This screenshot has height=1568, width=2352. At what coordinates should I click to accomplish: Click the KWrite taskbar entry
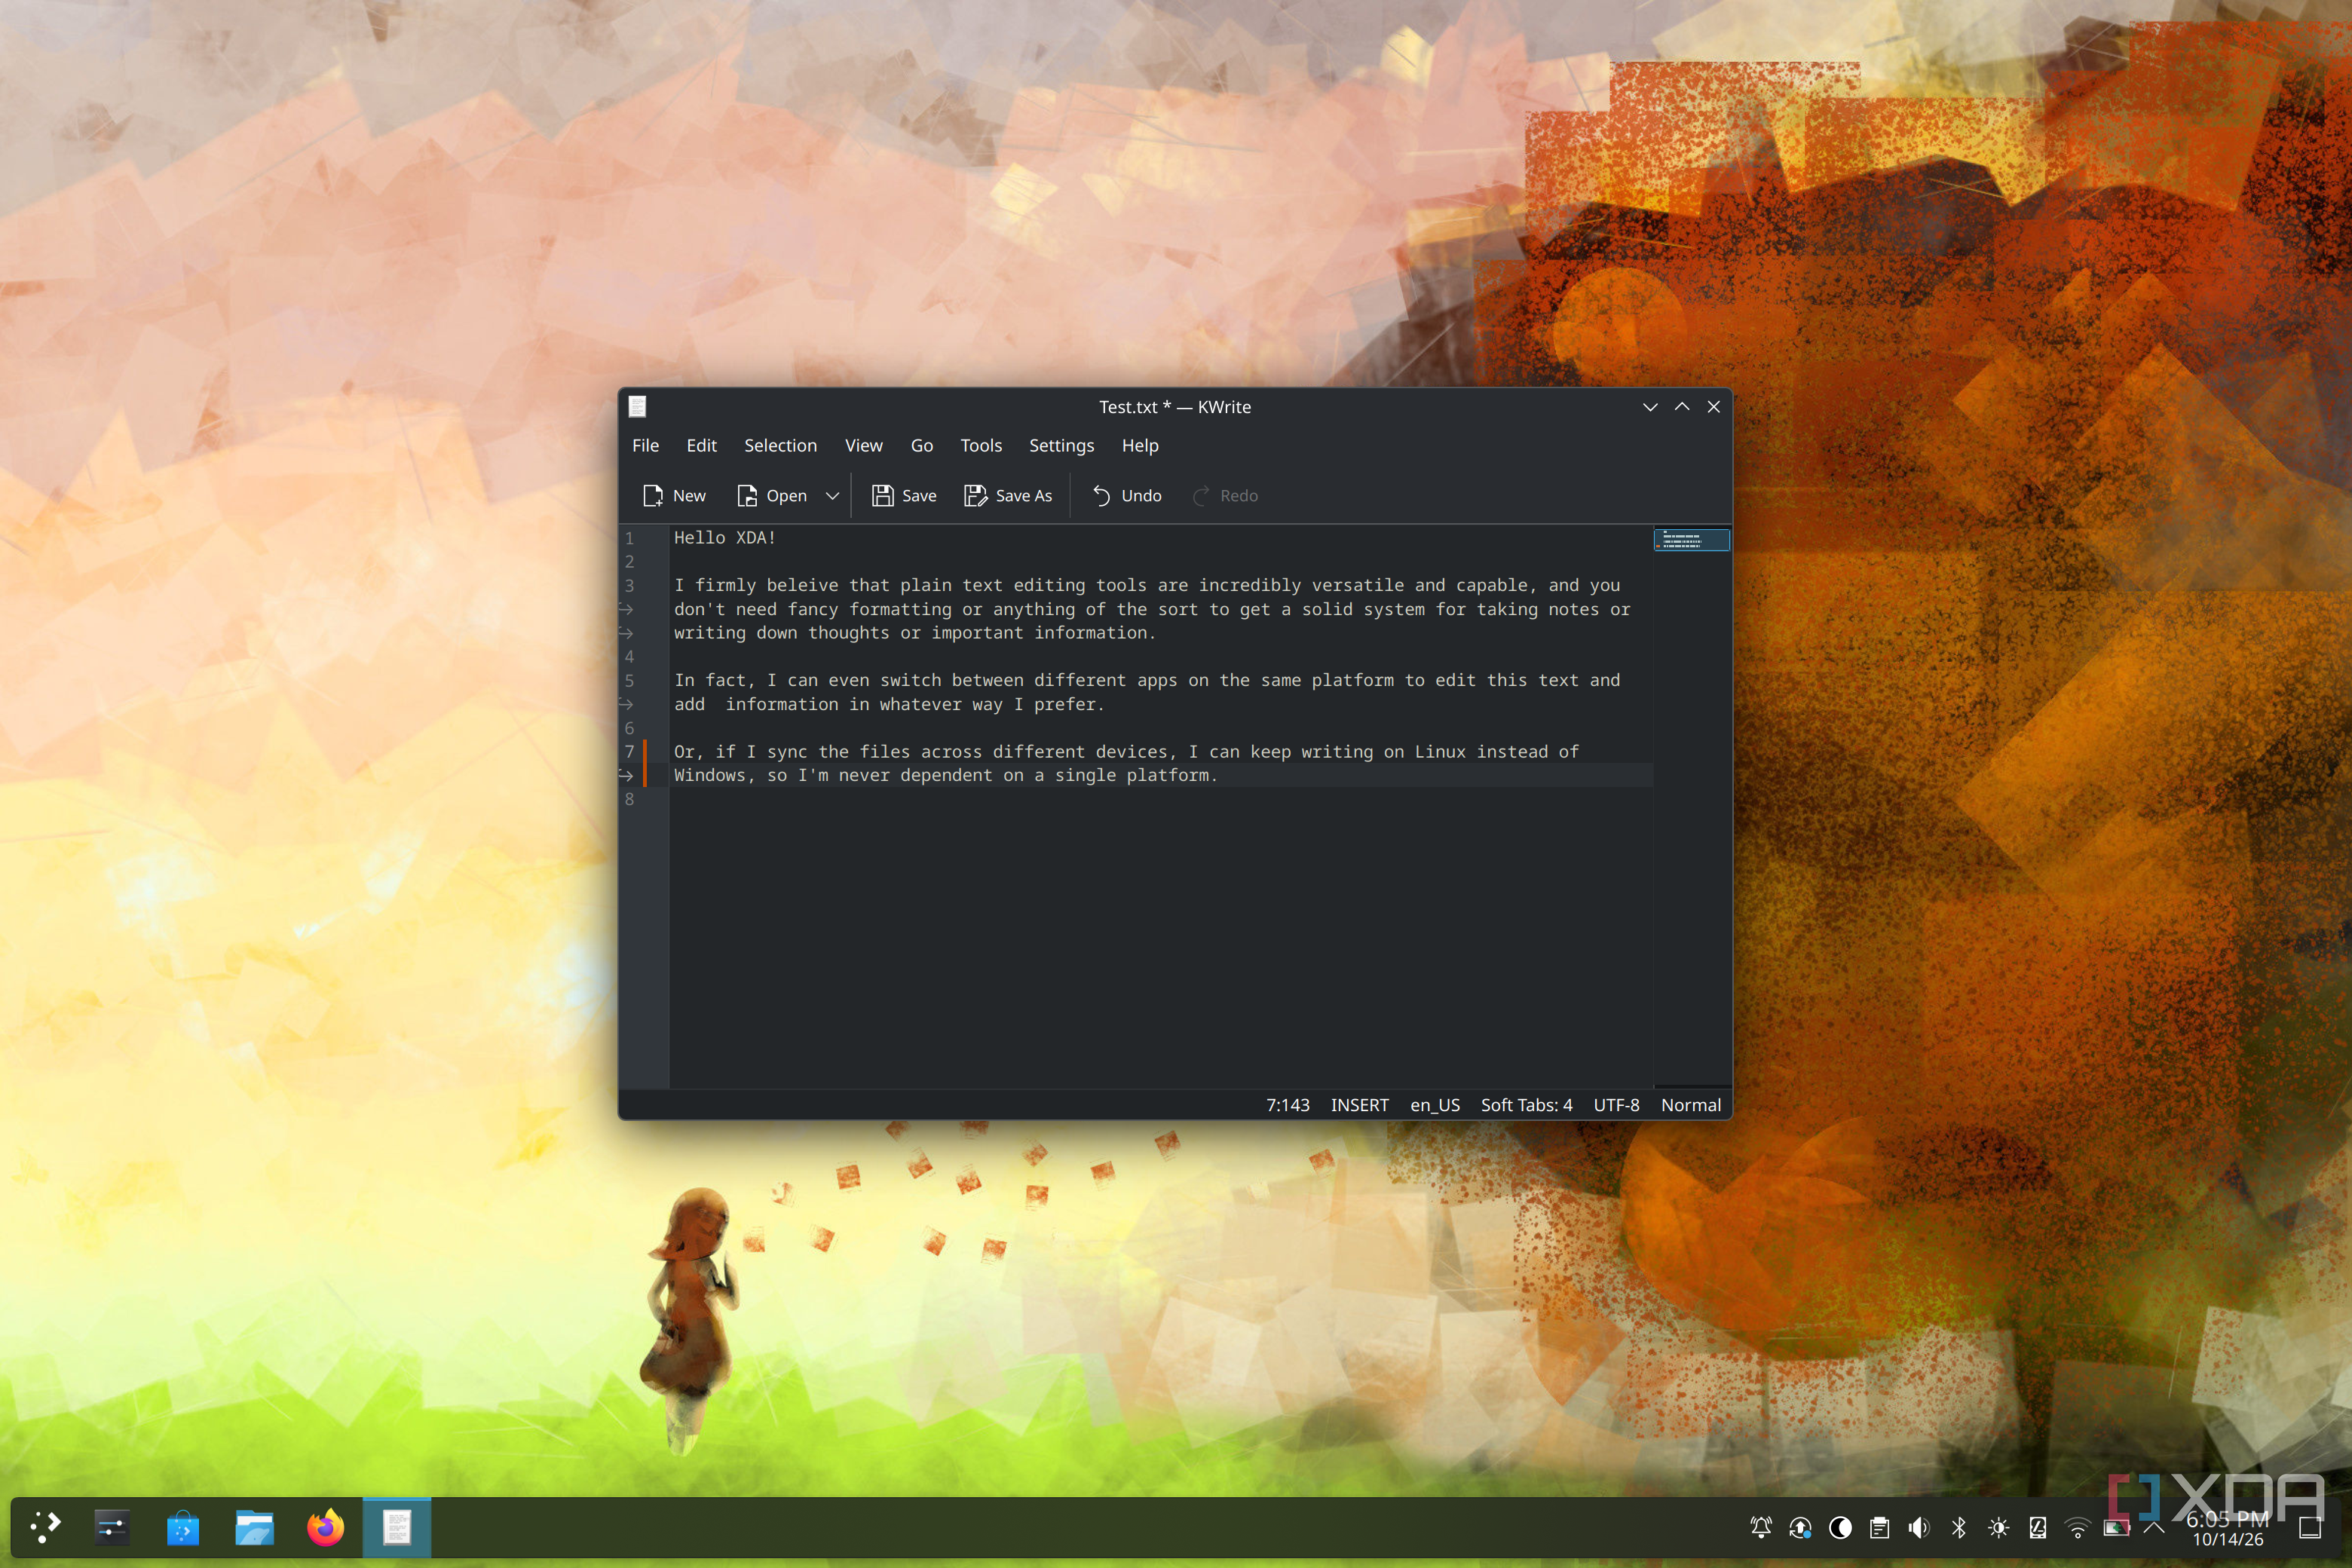397,1527
